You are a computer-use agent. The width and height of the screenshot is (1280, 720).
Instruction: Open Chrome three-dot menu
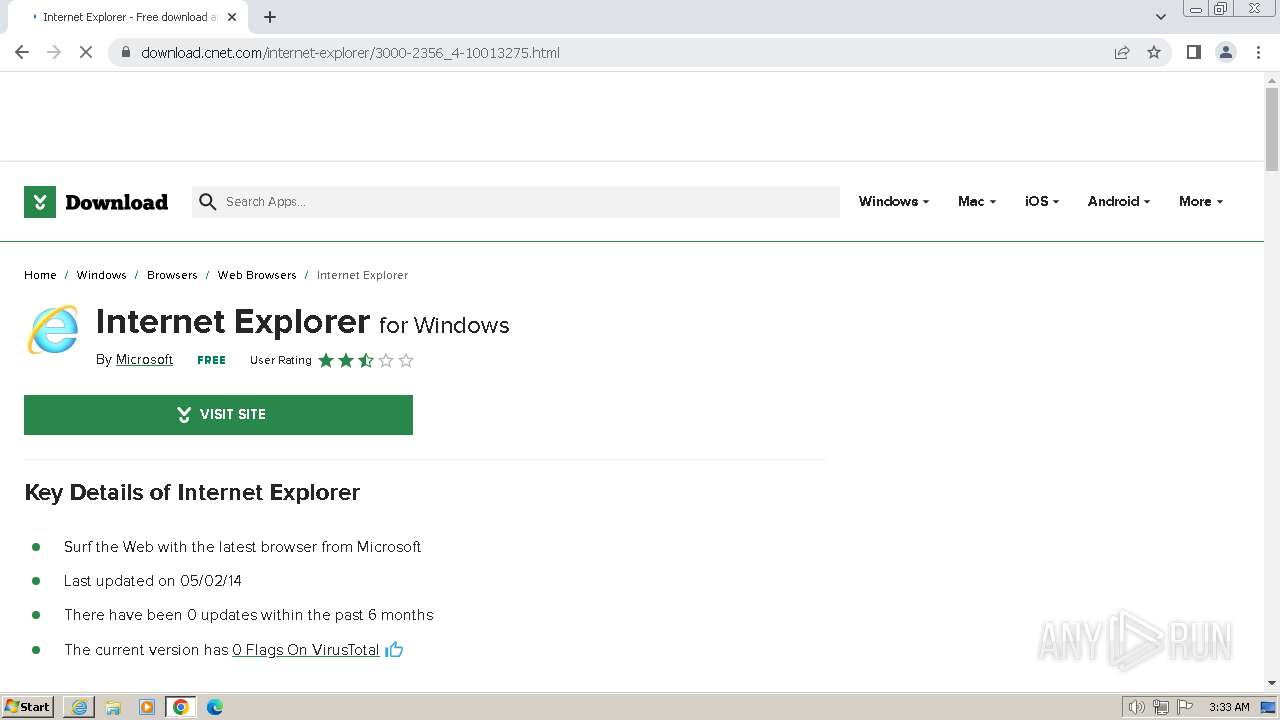click(1258, 52)
